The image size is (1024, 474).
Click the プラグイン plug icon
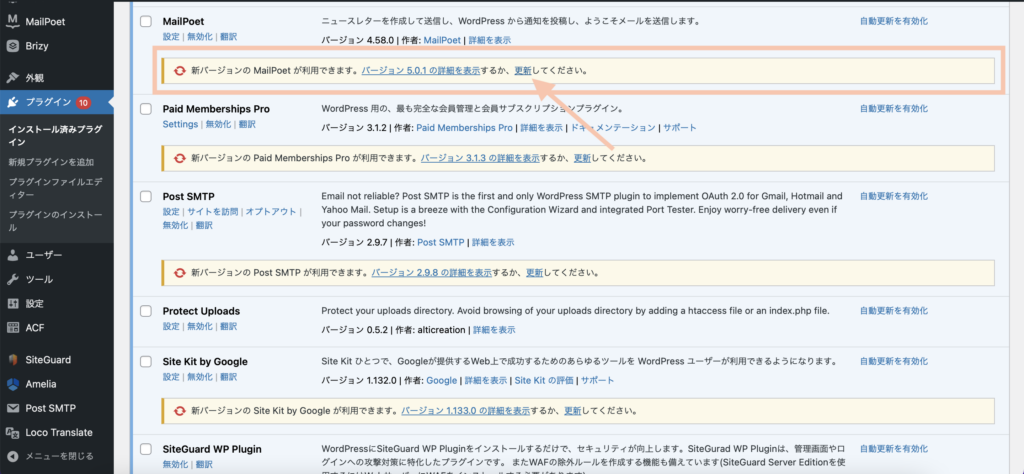point(12,102)
